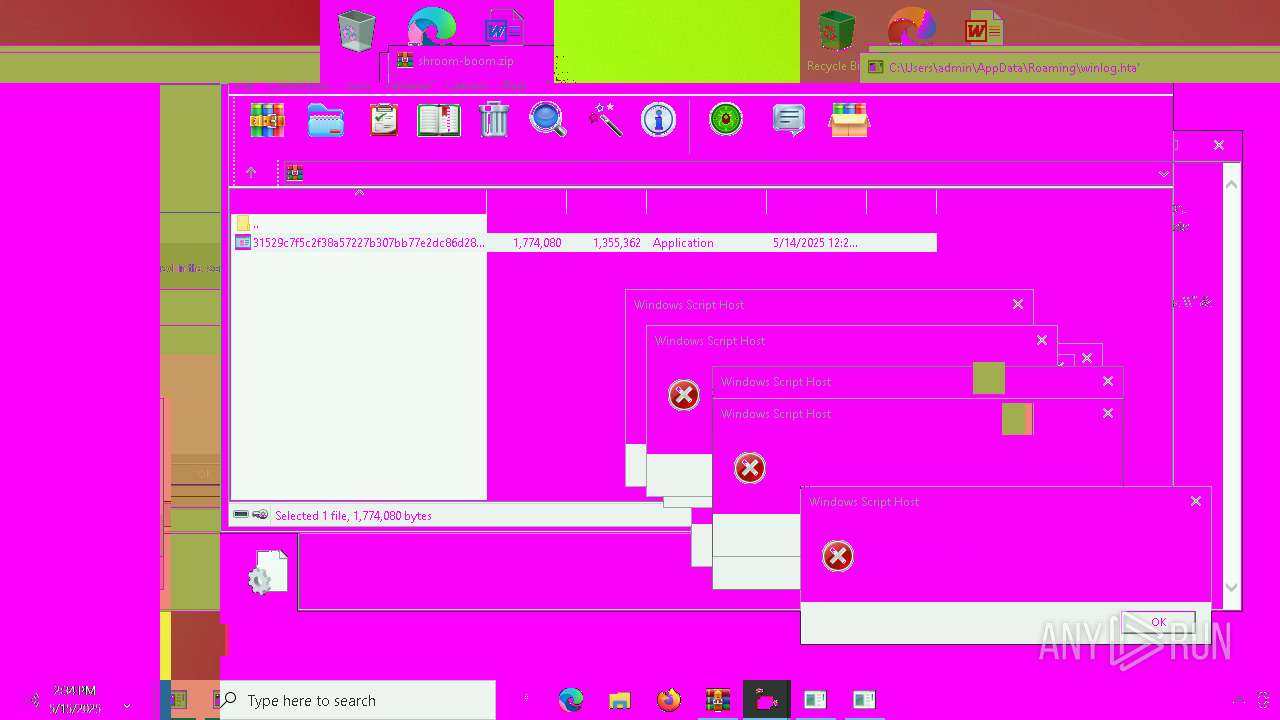Open the WinRAR Comment speech-bubble icon
The width and height of the screenshot is (1280, 720).
[x=789, y=121]
